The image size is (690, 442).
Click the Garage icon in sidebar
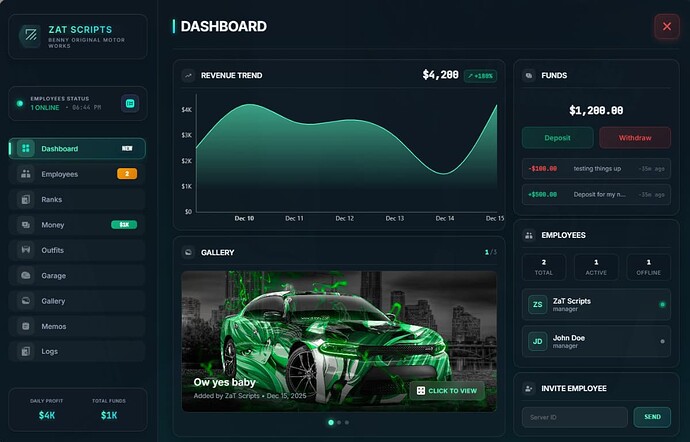coord(26,276)
